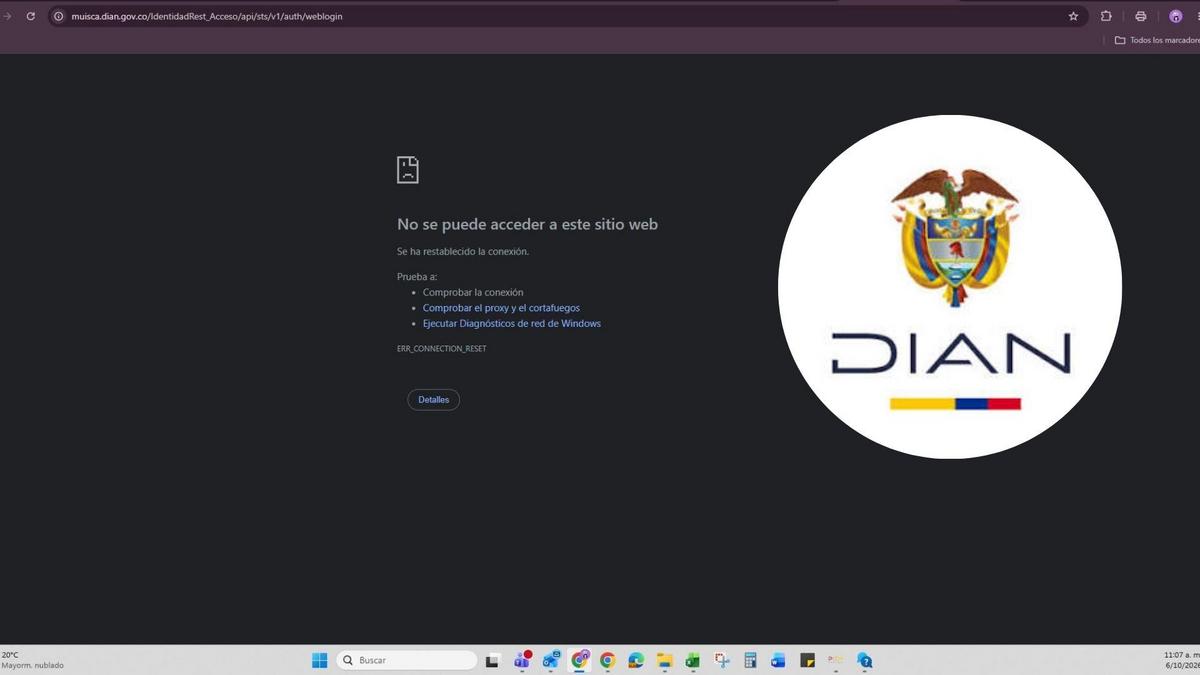This screenshot has width=1200, height=675.
Task: Click 'Comprobar la conexión' list item
Action: coord(473,292)
